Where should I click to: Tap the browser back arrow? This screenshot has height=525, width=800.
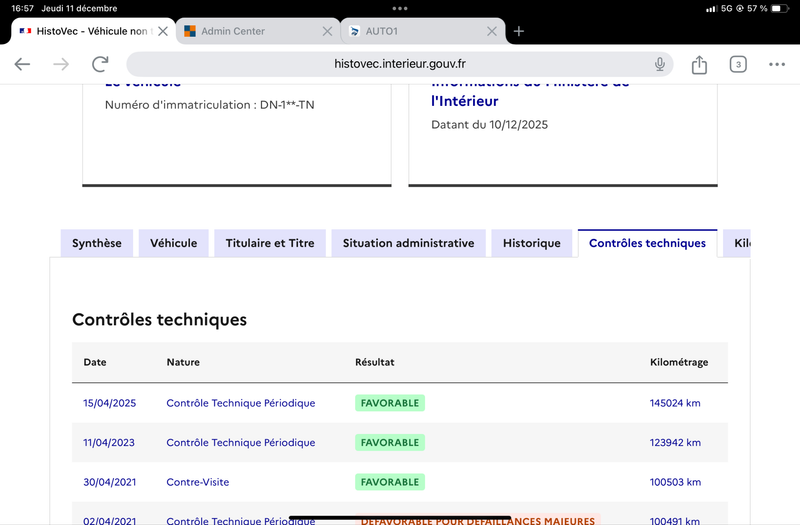(x=22, y=64)
